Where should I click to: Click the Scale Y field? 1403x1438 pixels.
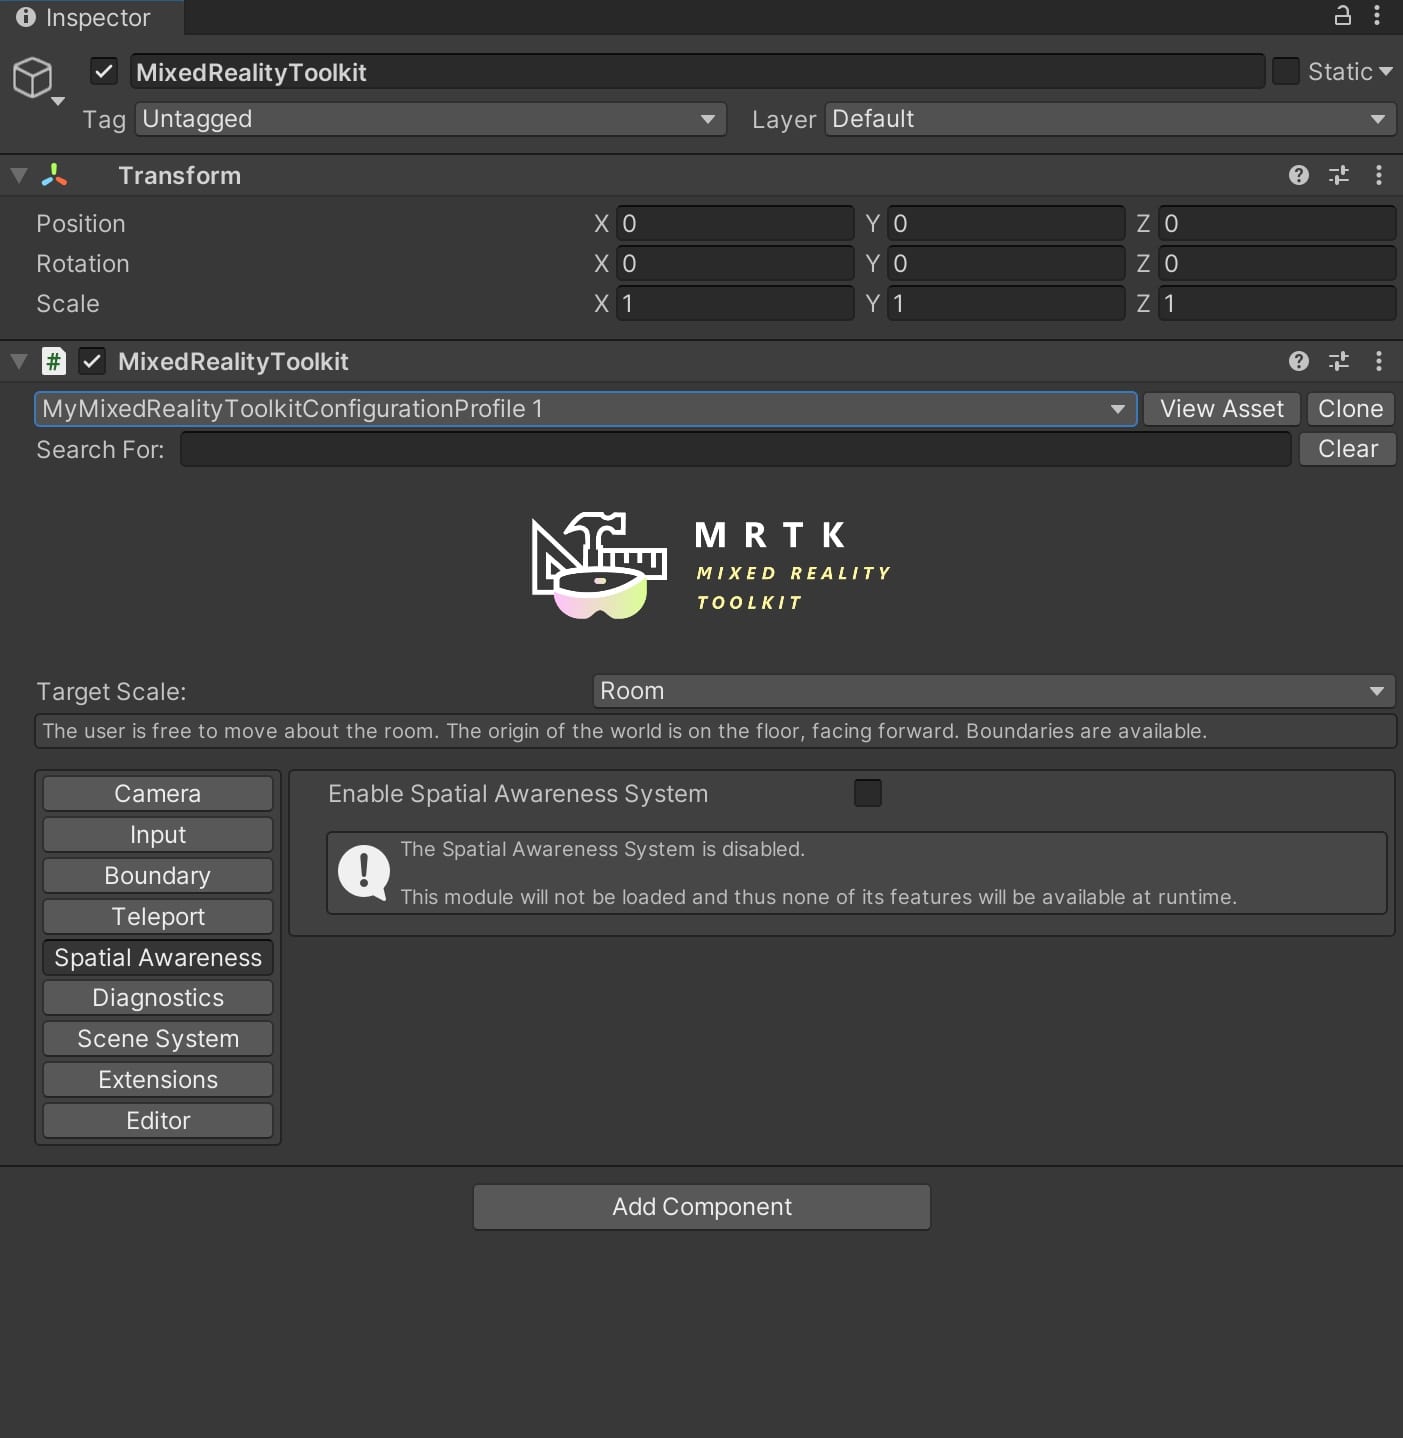[x=1006, y=303]
